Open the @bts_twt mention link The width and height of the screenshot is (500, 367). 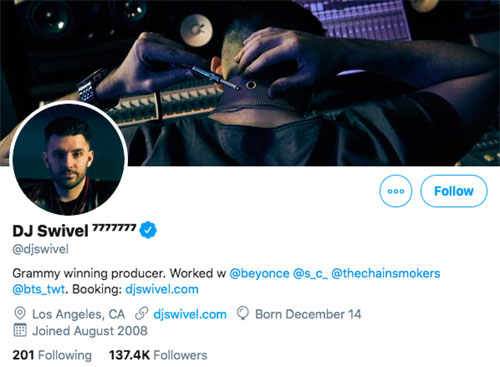tap(39, 289)
